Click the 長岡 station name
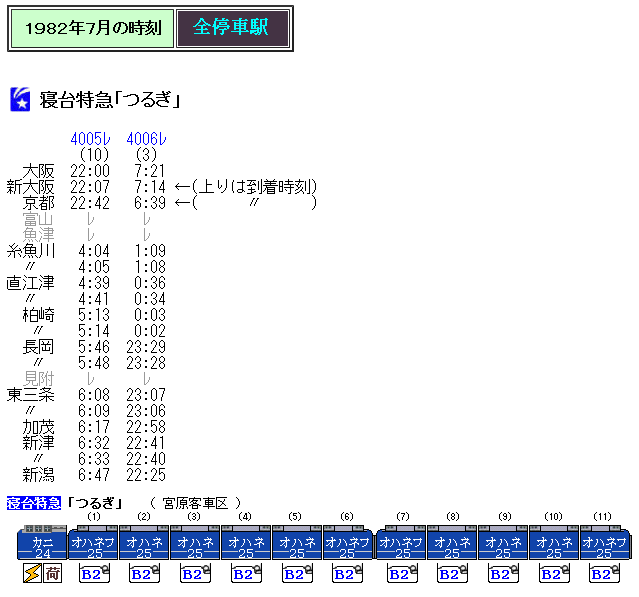This screenshot has height=597, width=639. [38, 347]
